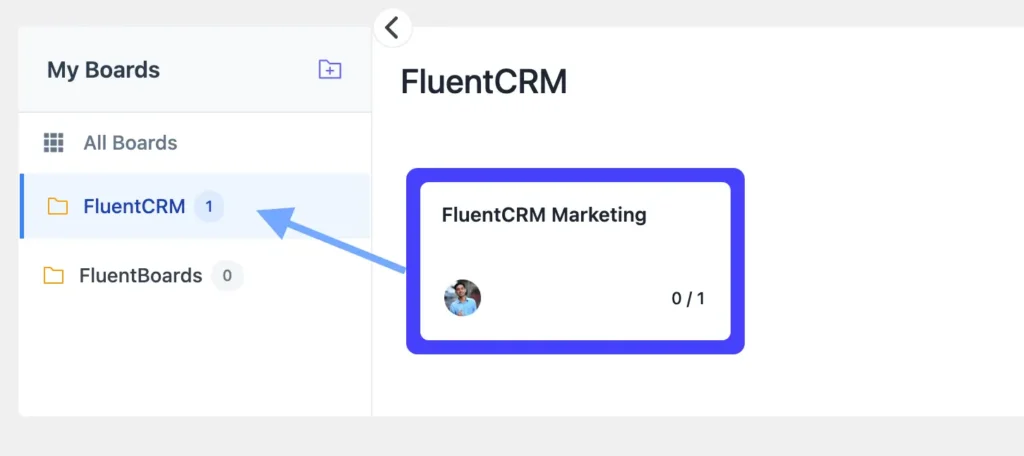Click the 0 / 1 task counter
1024x456 pixels.
(687, 298)
